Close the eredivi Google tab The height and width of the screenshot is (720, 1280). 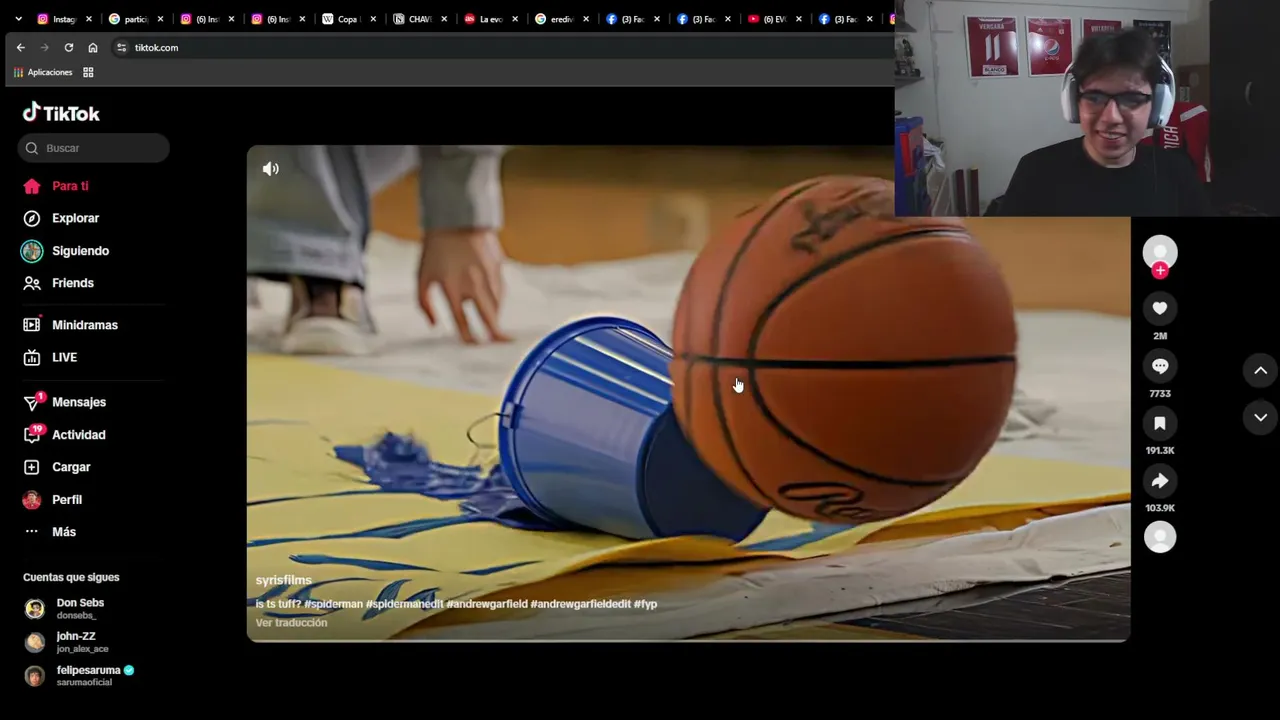pos(586,19)
